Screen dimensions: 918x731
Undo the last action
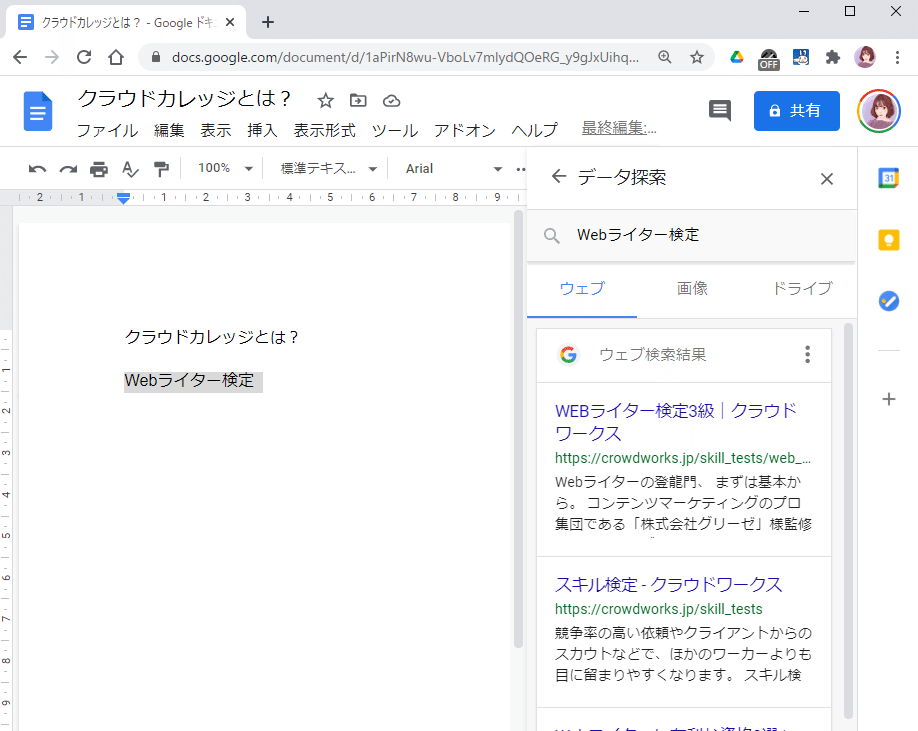[x=37, y=168]
